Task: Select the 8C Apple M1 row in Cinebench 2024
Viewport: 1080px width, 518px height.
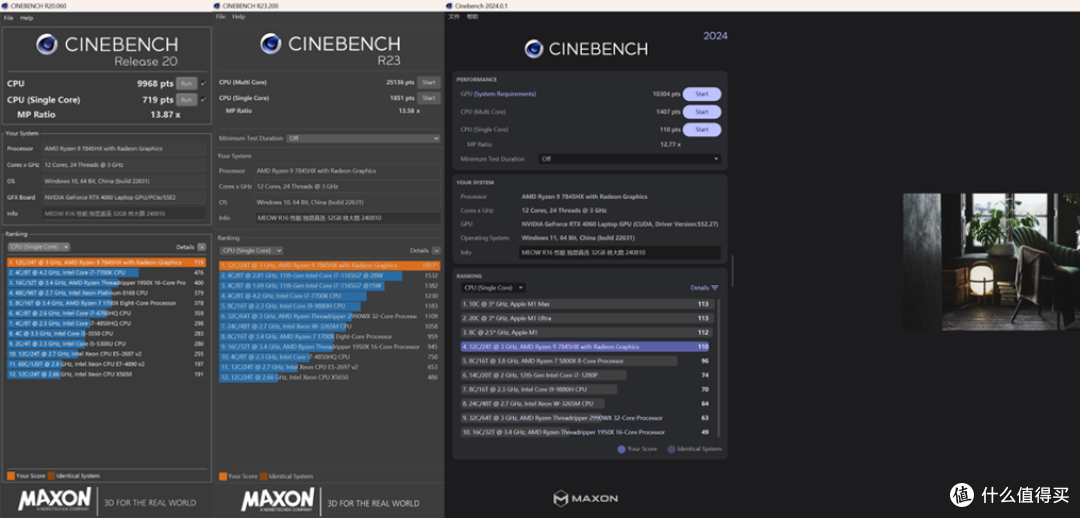Action: tap(585, 333)
